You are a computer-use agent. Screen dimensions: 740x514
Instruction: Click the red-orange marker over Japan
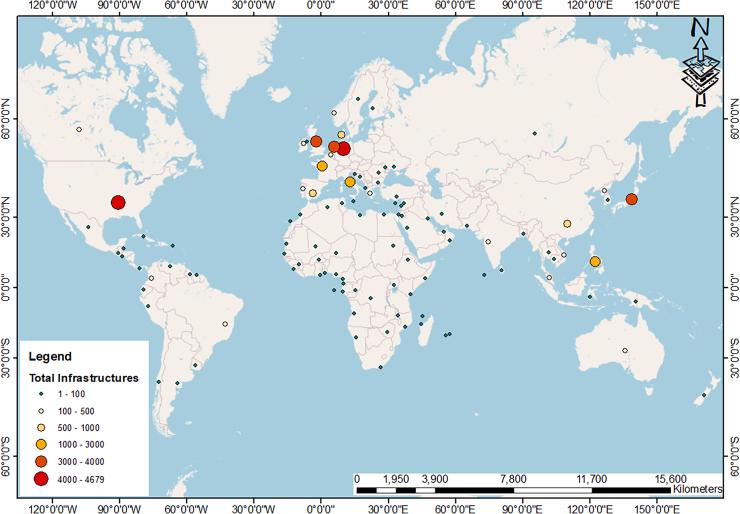tap(631, 199)
